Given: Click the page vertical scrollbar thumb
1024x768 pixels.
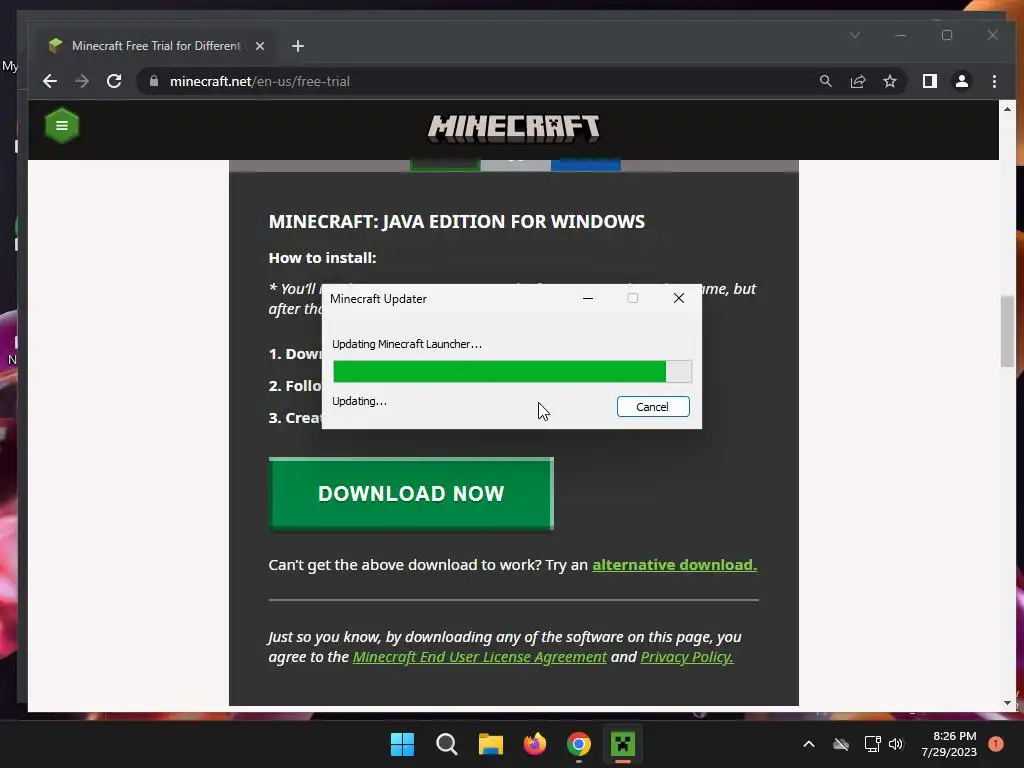Looking at the screenshot, I should tap(1007, 331).
